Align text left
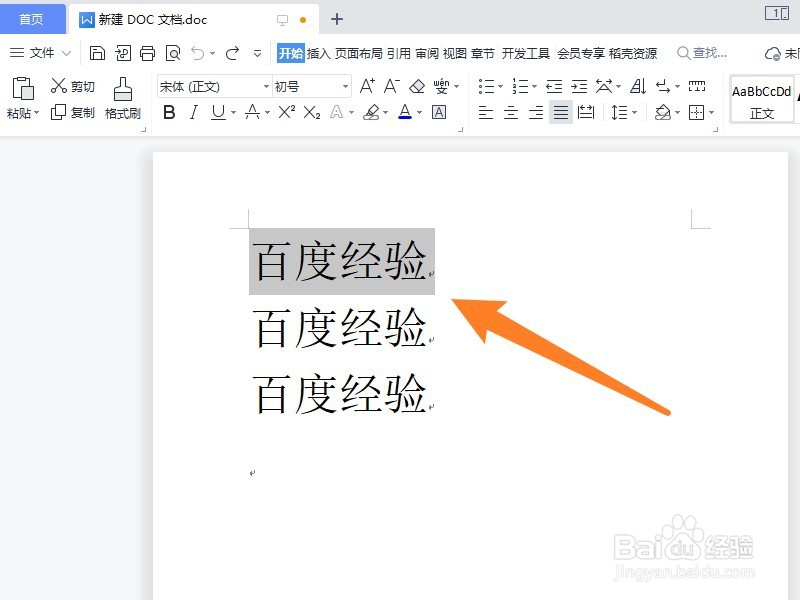This screenshot has width=800, height=600. (x=486, y=112)
